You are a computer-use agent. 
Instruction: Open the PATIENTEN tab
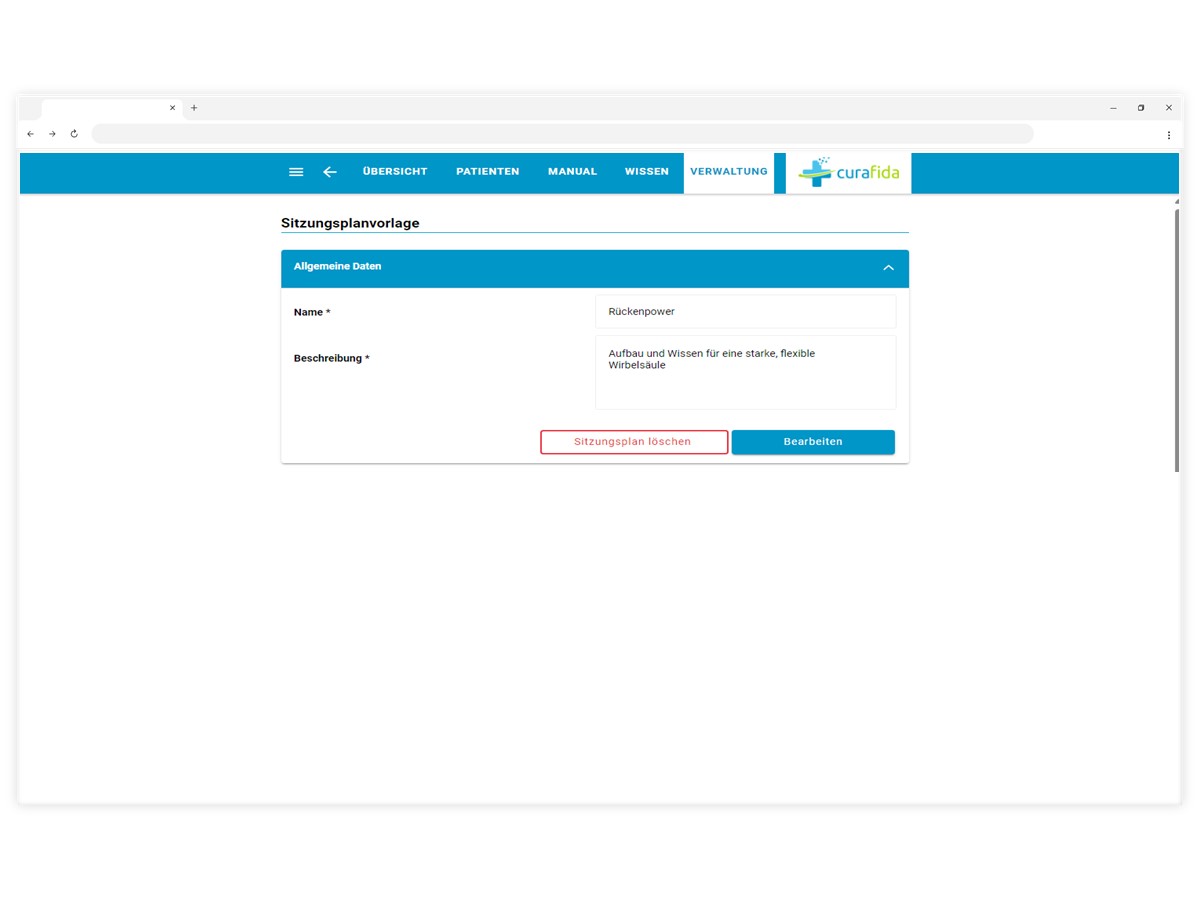pyautogui.click(x=488, y=172)
